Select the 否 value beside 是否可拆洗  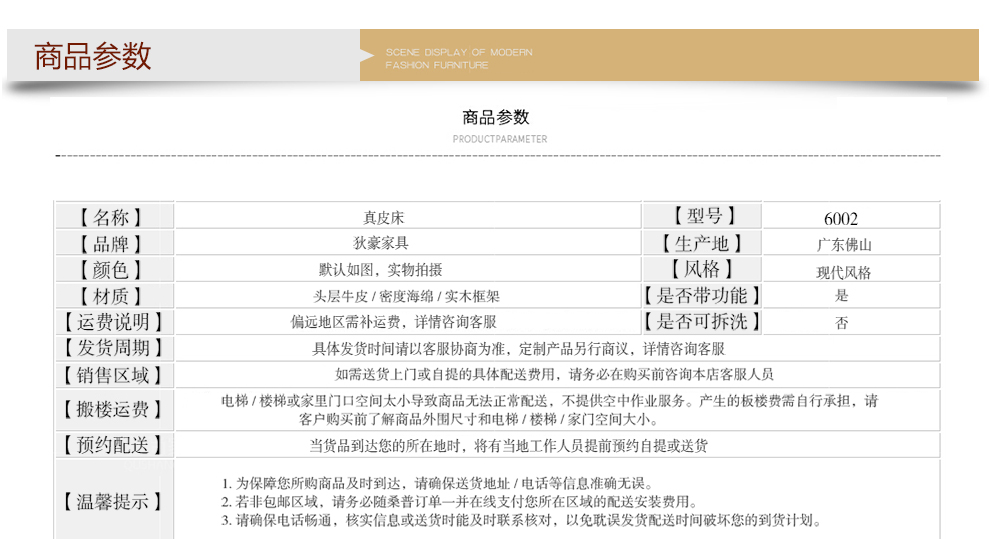coord(841,323)
